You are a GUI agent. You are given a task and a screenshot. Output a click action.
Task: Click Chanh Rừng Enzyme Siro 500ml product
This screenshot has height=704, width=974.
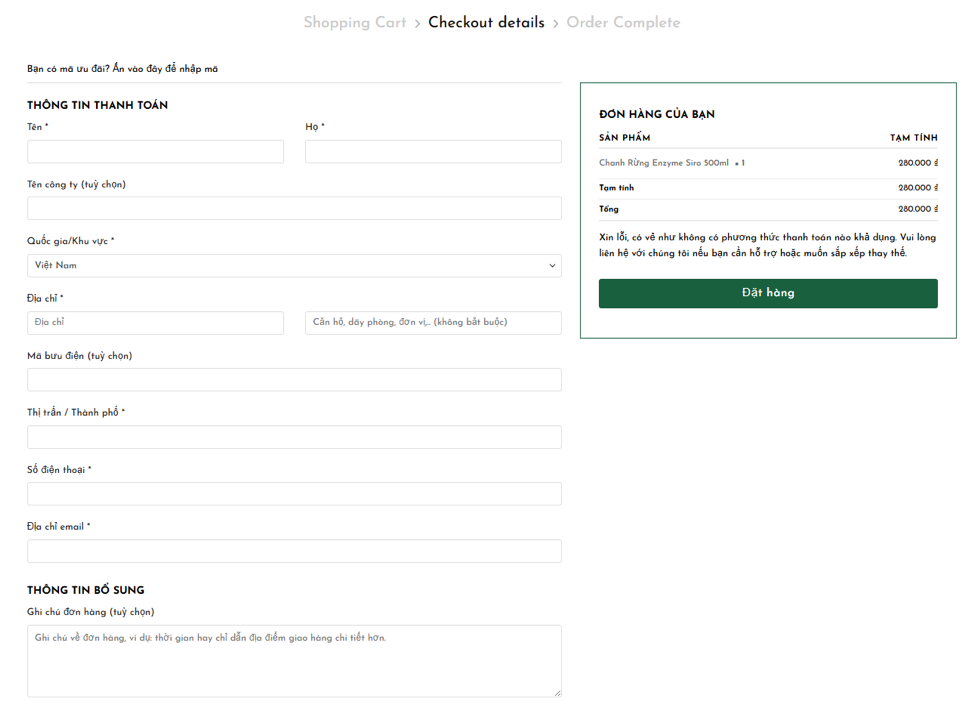point(663,163)
